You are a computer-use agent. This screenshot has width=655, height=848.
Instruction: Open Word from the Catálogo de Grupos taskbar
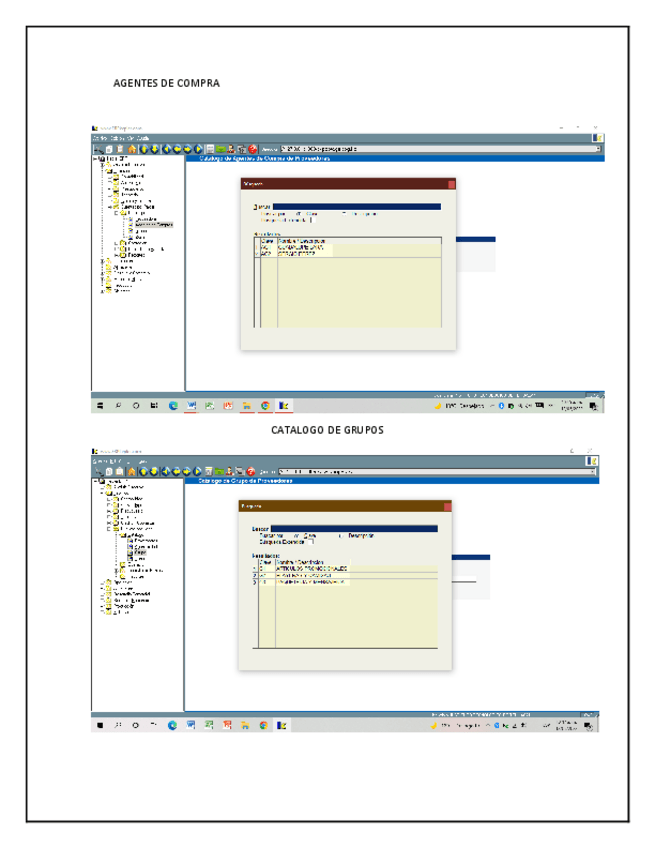[x=191, y=725]
